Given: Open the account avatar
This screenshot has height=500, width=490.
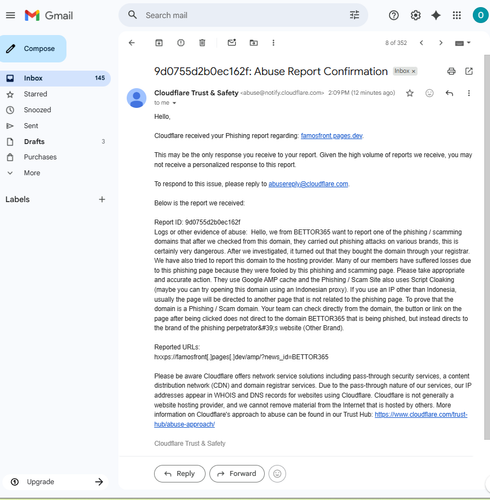Looking at the screenshot, I should pyautogui.click(x=480, y=15).
